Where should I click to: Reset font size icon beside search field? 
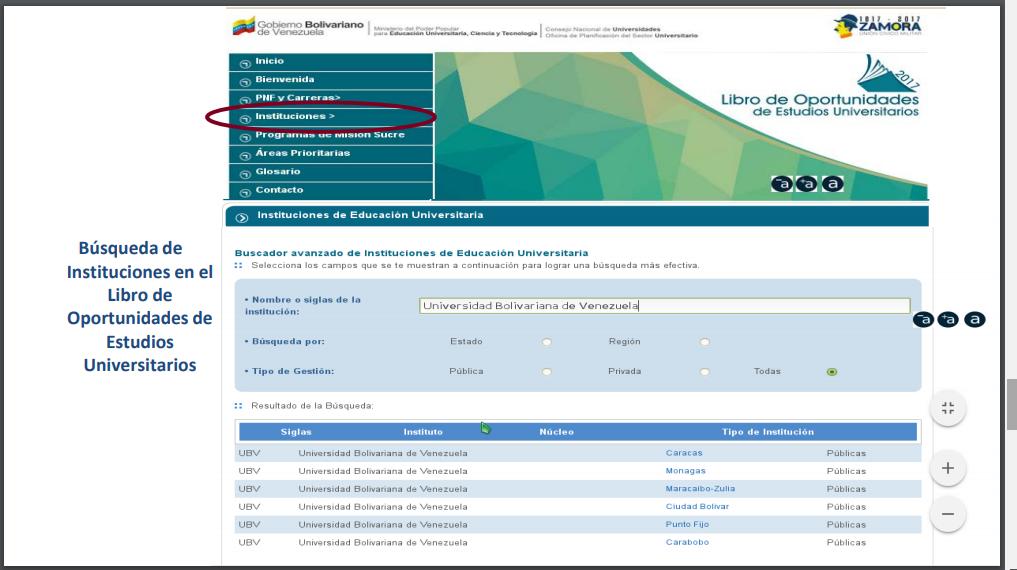point(974,319)
